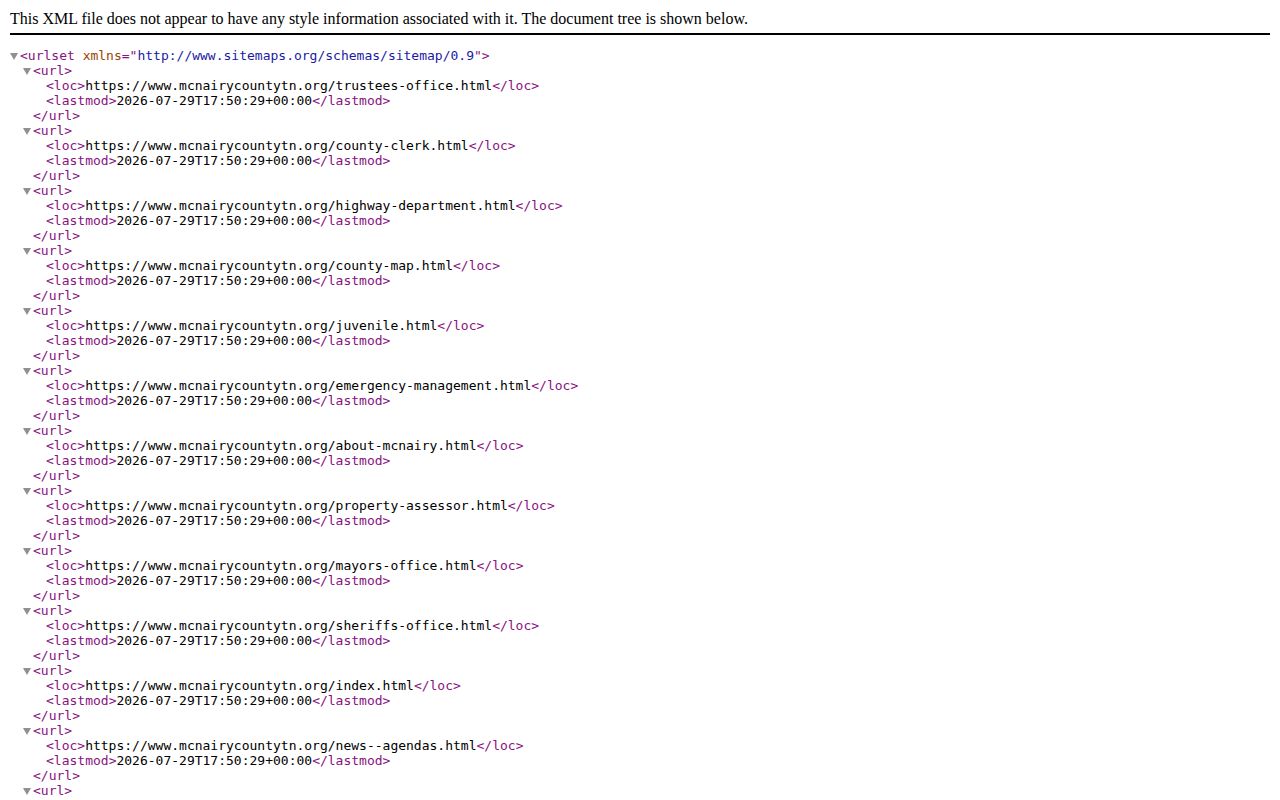Collapse the url node containing trustees-office.html
This screenshot has height=800, width=1280.
(x=27, y=71)
